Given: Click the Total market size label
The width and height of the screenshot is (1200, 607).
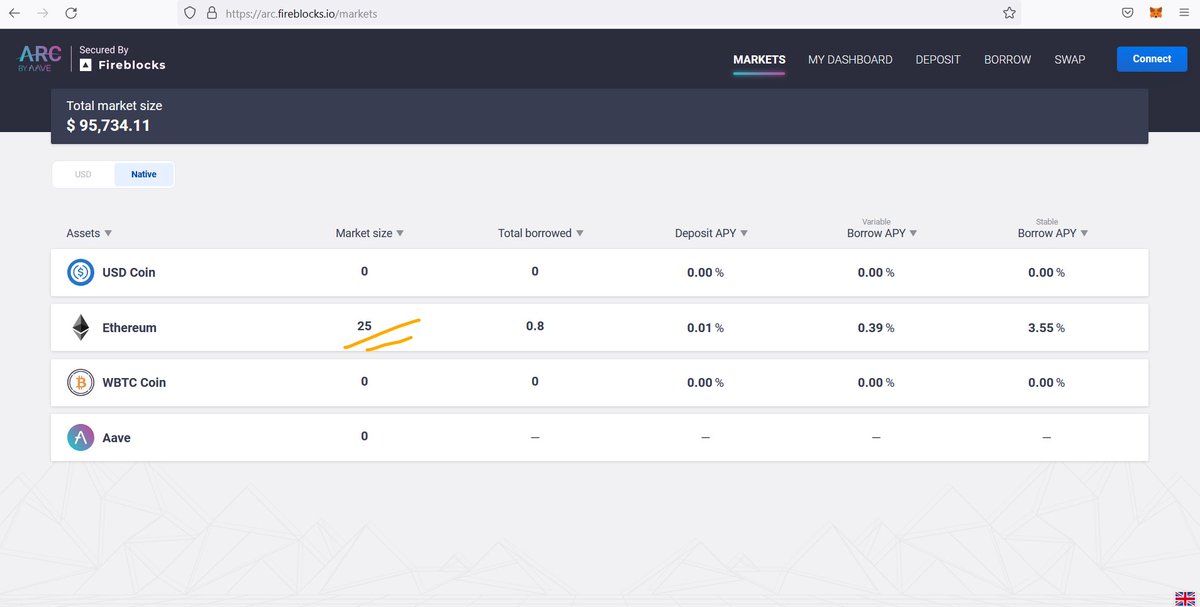Looking at the screenshot, I should (114, 105).
